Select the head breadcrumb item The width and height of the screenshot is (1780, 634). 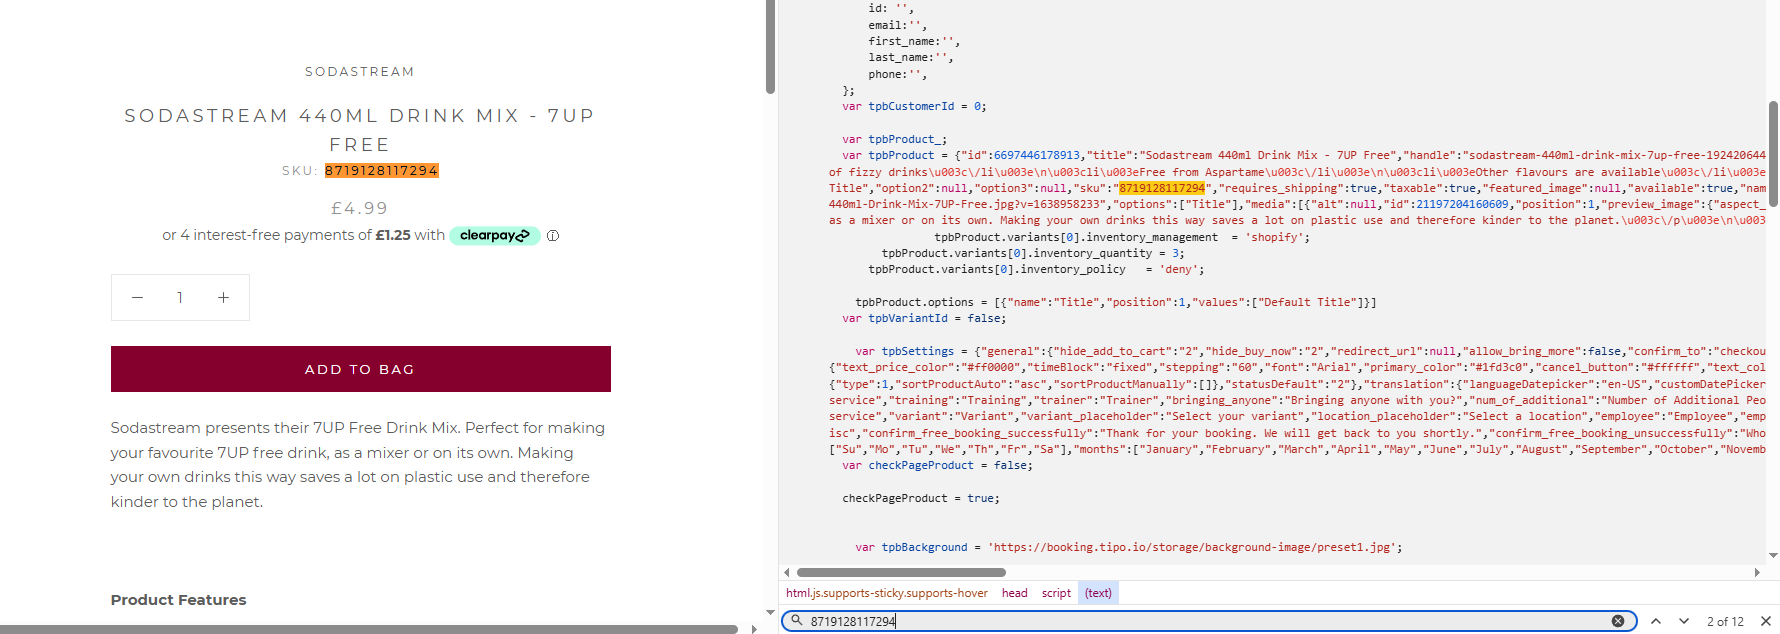pos(1015,593)
